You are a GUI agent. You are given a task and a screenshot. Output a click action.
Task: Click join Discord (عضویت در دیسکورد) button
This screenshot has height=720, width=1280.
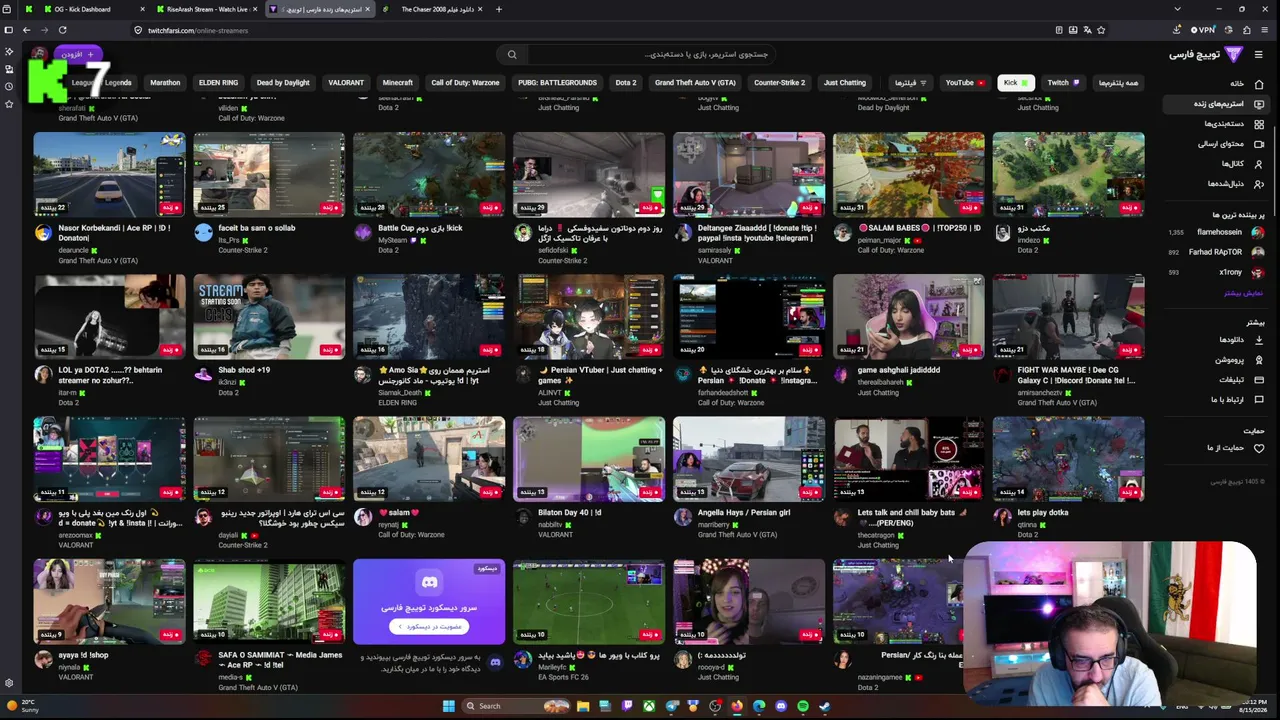point(429,627)
